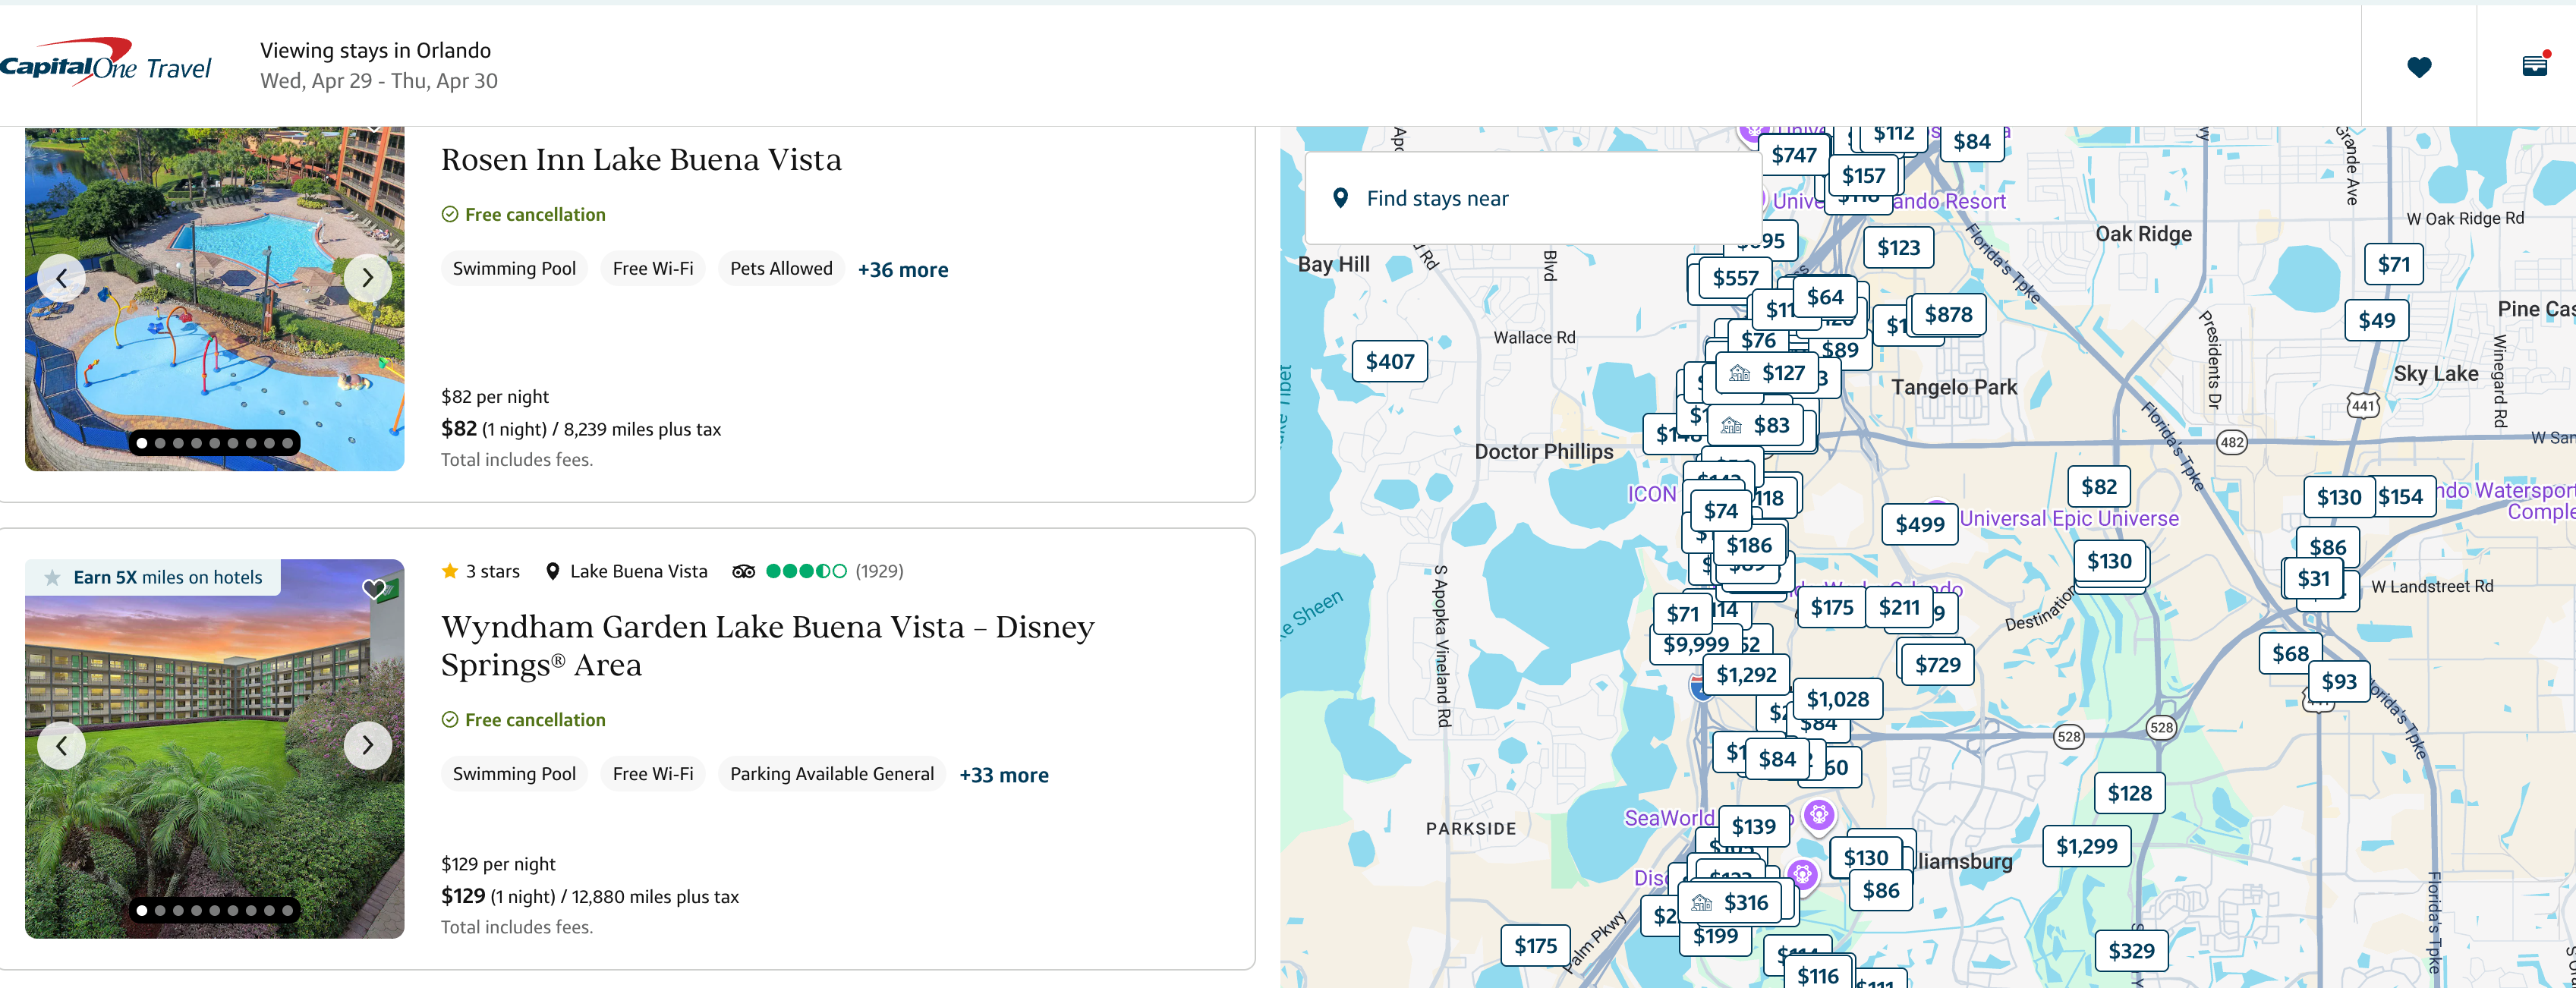Open Rosen Inn Lake Buena Vista listing
The image size is (2576, 988).
tap(641, 160)
